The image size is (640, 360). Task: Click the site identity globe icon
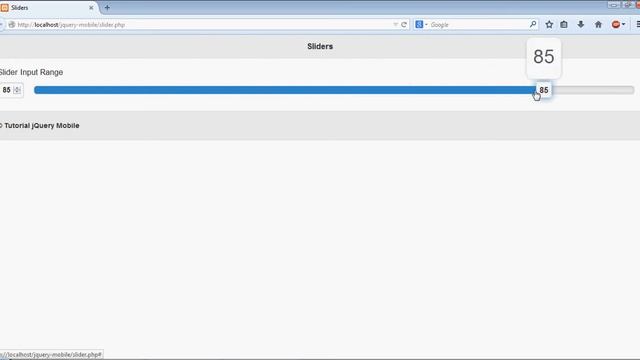(12, 24)
